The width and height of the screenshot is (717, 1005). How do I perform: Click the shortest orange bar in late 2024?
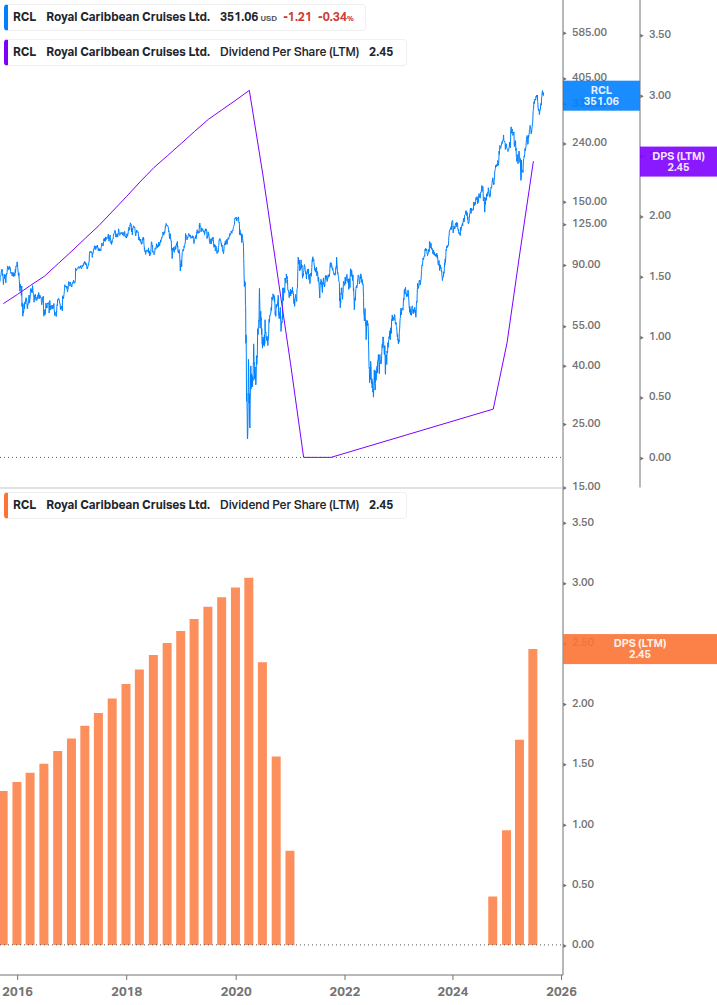[492, 920]
